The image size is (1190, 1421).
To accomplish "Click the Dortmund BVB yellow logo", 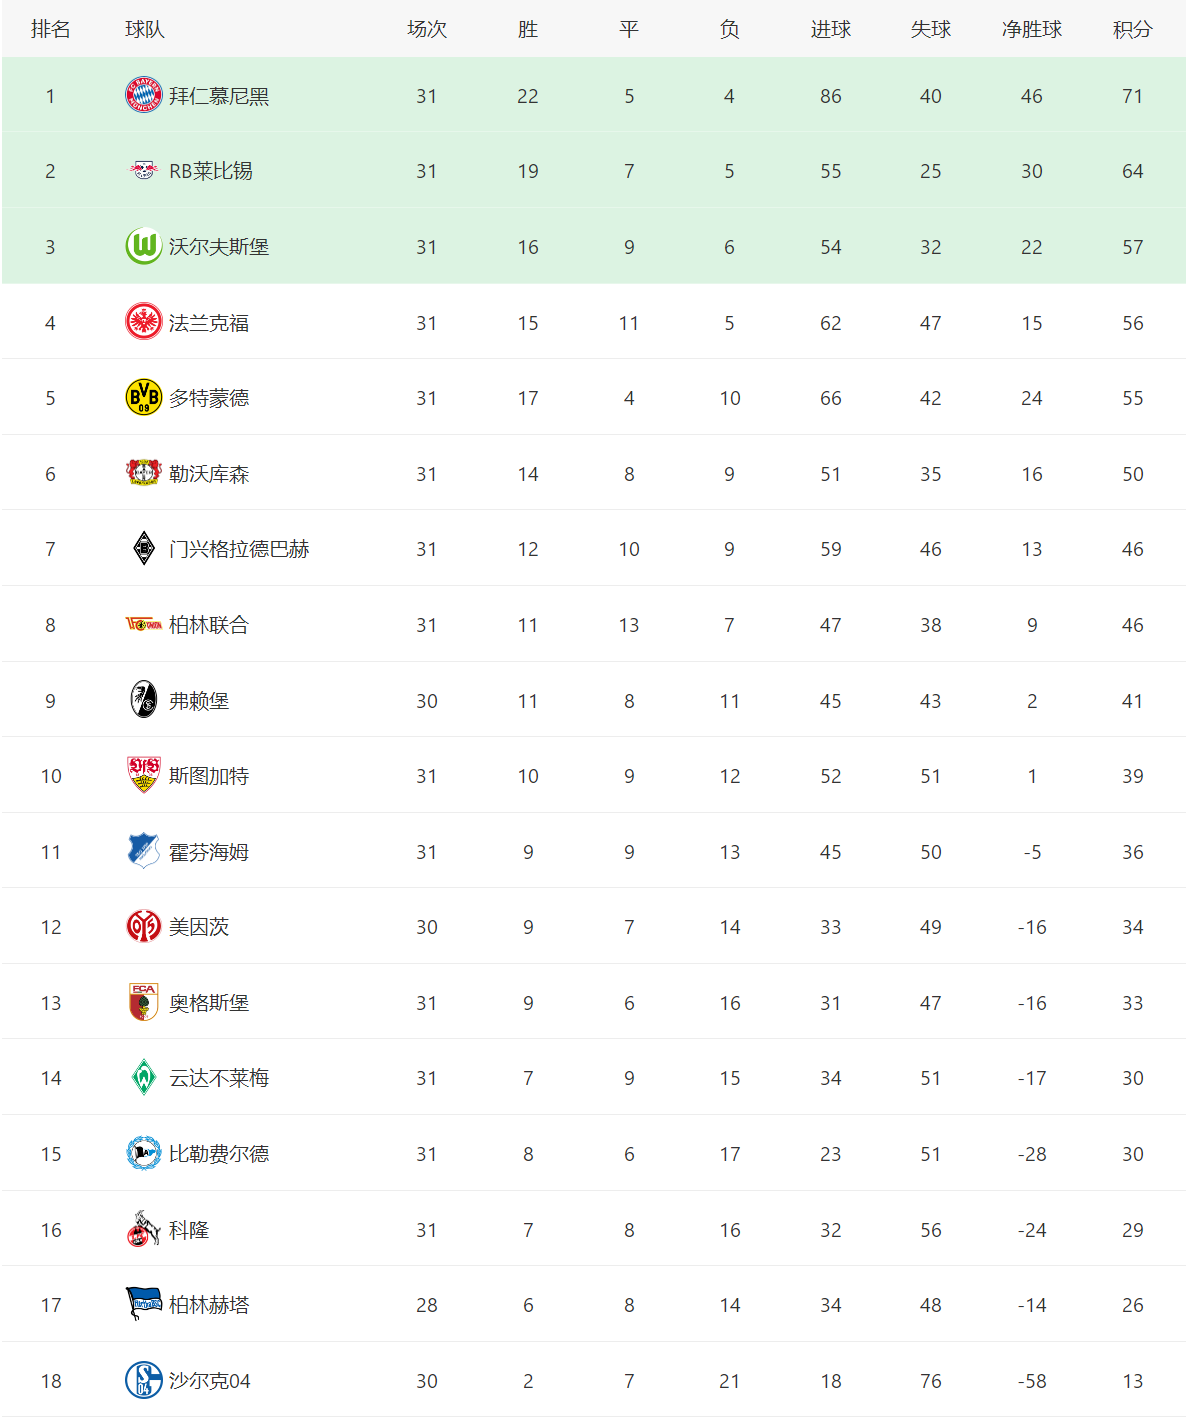I will [143, 397].
